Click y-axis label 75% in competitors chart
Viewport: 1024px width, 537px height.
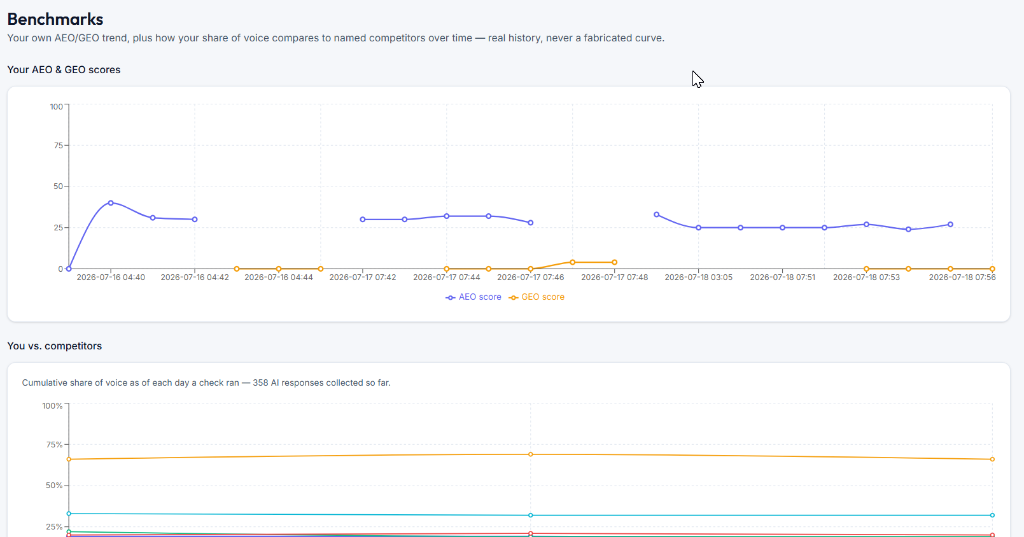point(53,445)
